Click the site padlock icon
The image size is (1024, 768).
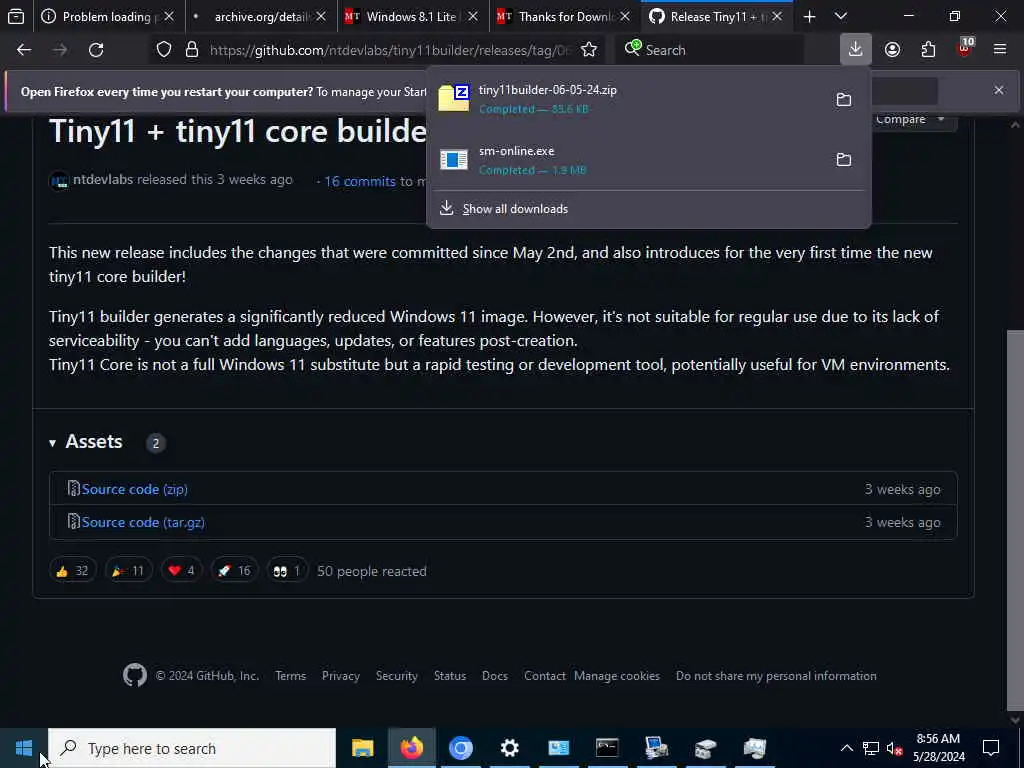pos(192,50)
